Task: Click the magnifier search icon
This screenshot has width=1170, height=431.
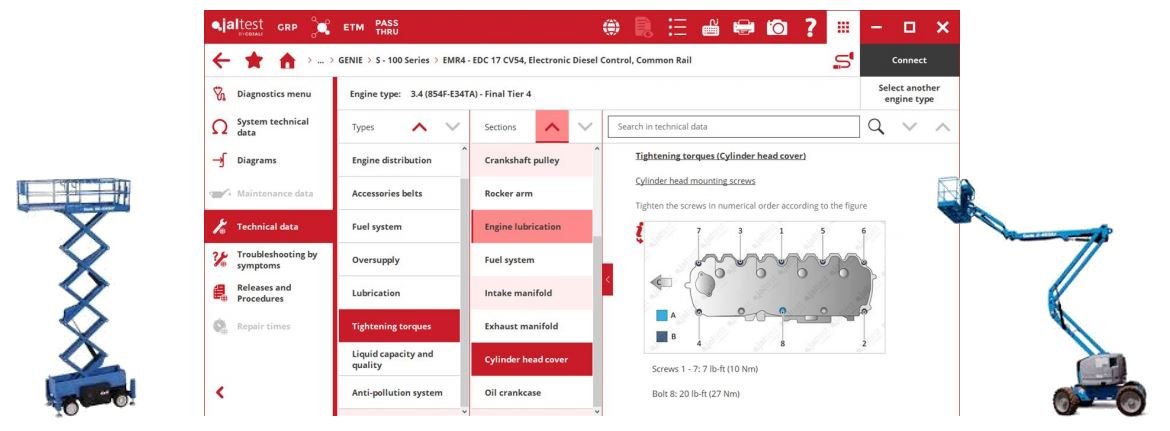Action: [x=876, y=127]
